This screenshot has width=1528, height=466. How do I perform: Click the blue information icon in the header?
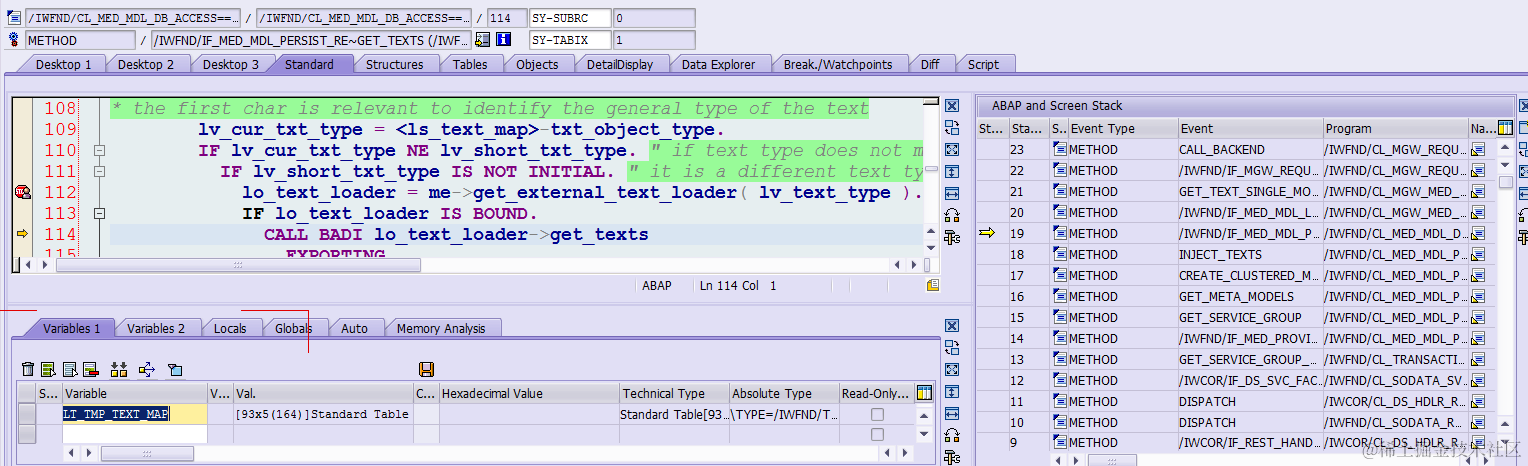tap(504, 40)
